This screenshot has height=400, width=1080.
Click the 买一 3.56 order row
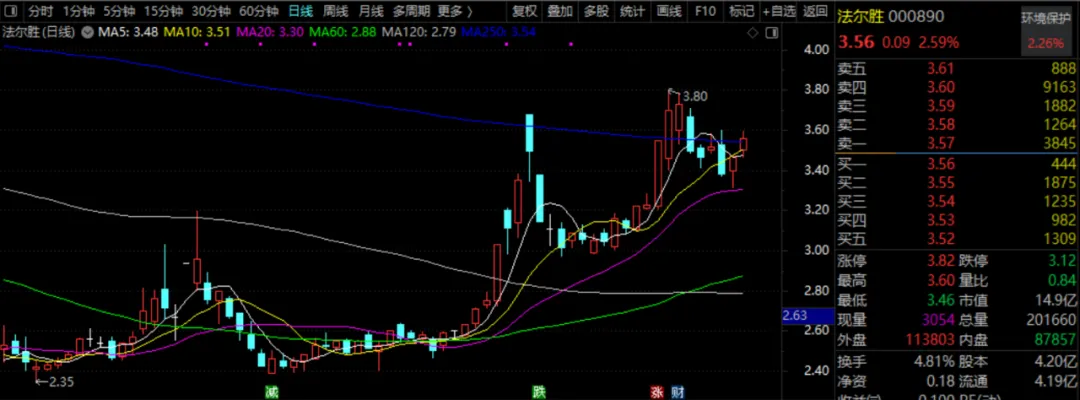(957, 163)
